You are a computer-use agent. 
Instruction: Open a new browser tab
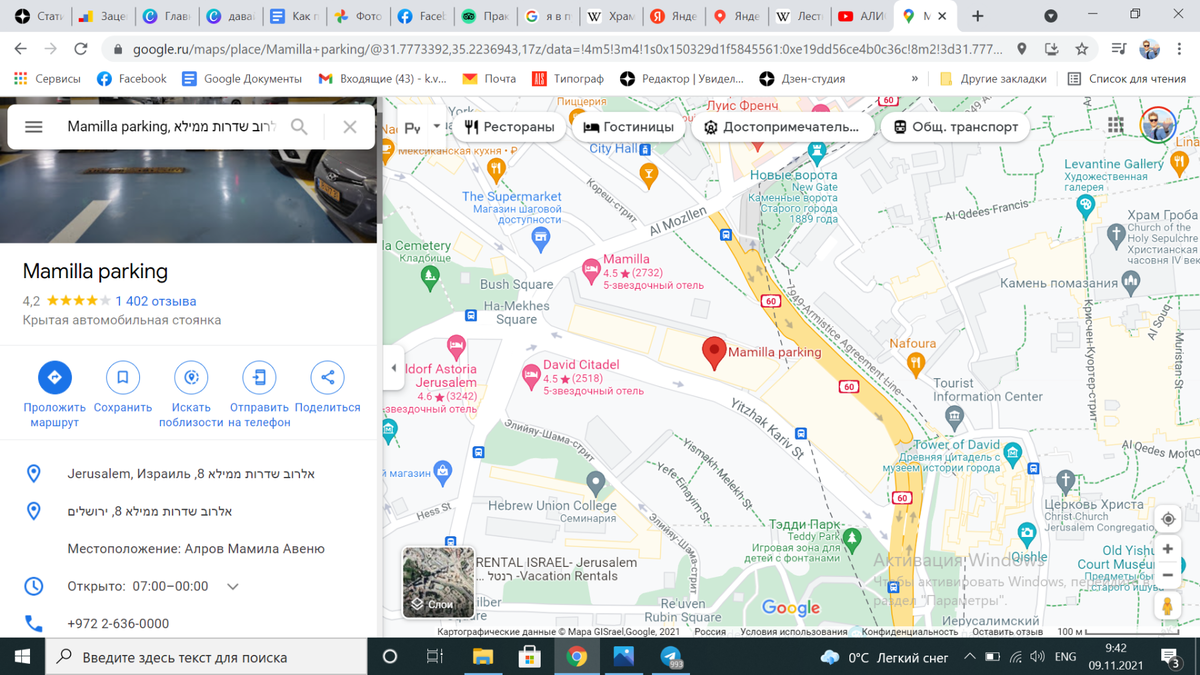(978, 16)
